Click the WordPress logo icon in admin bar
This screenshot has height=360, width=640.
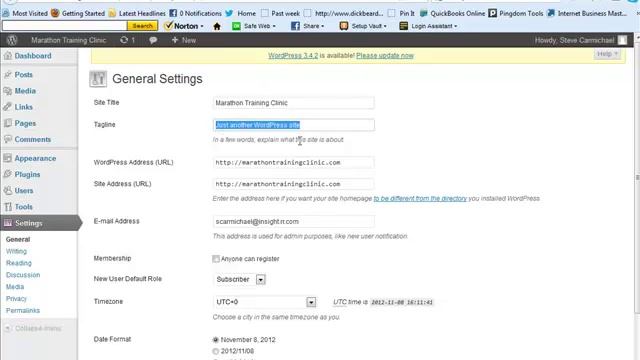click(x=12, y=40)
